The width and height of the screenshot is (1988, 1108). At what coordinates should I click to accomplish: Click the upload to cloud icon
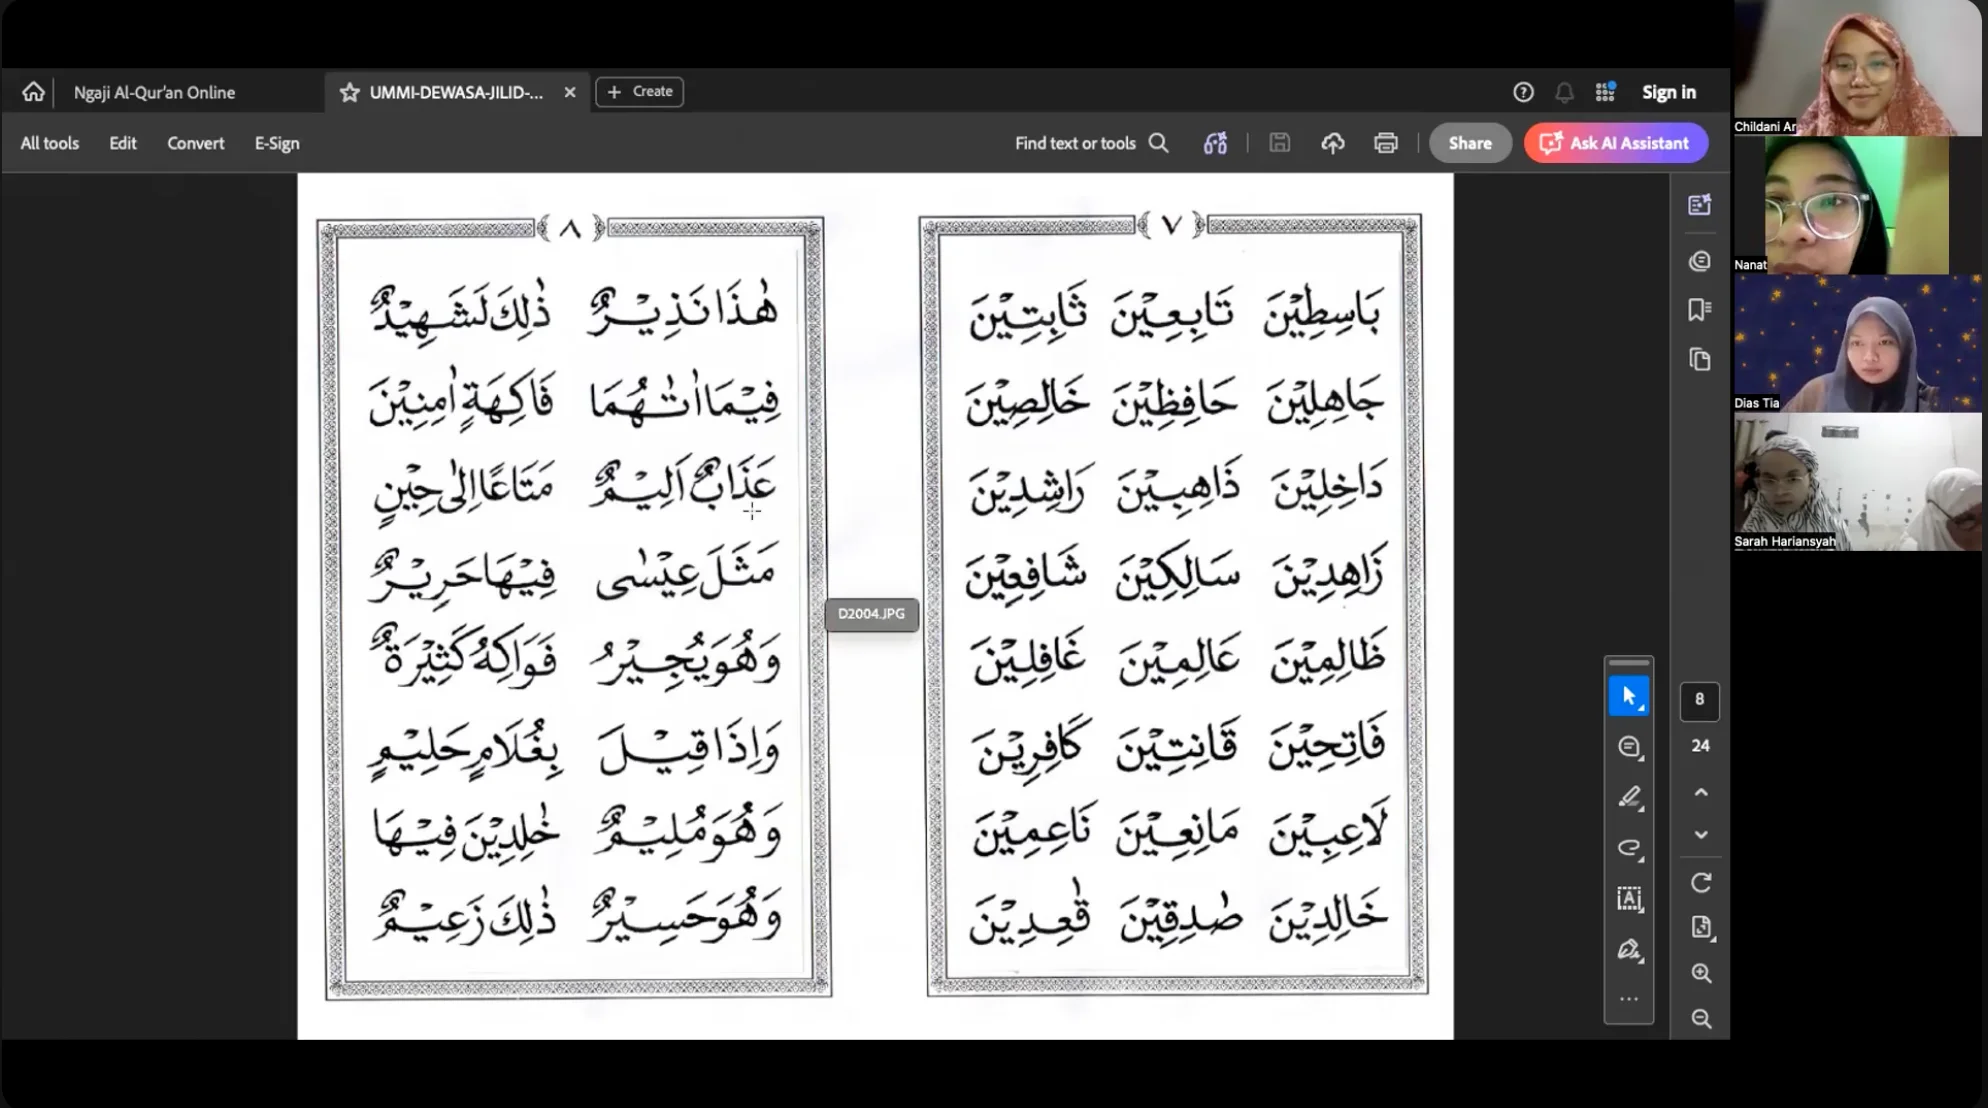(1332, 143)
